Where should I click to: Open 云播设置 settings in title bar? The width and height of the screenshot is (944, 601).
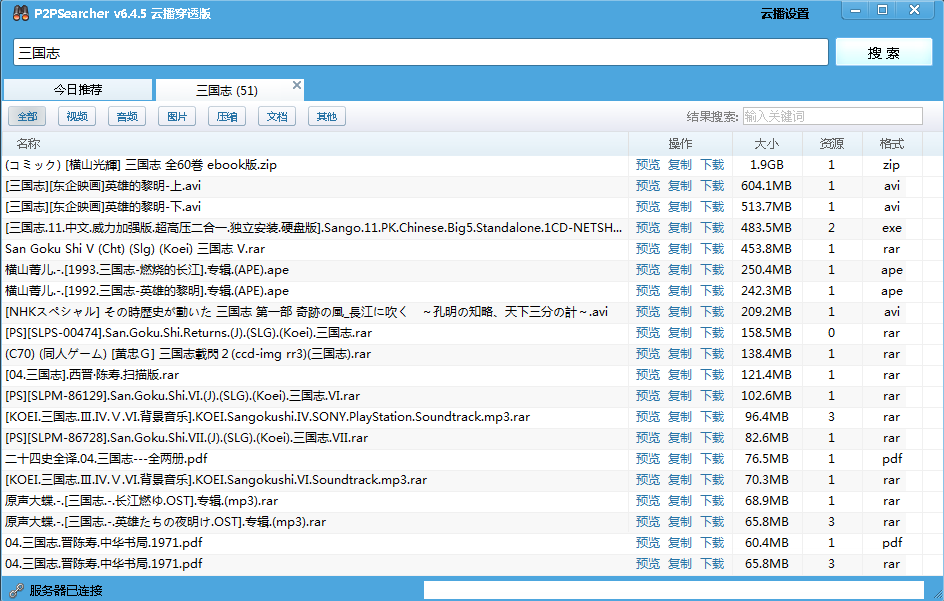pyautogui.click(x=785, y=14)
